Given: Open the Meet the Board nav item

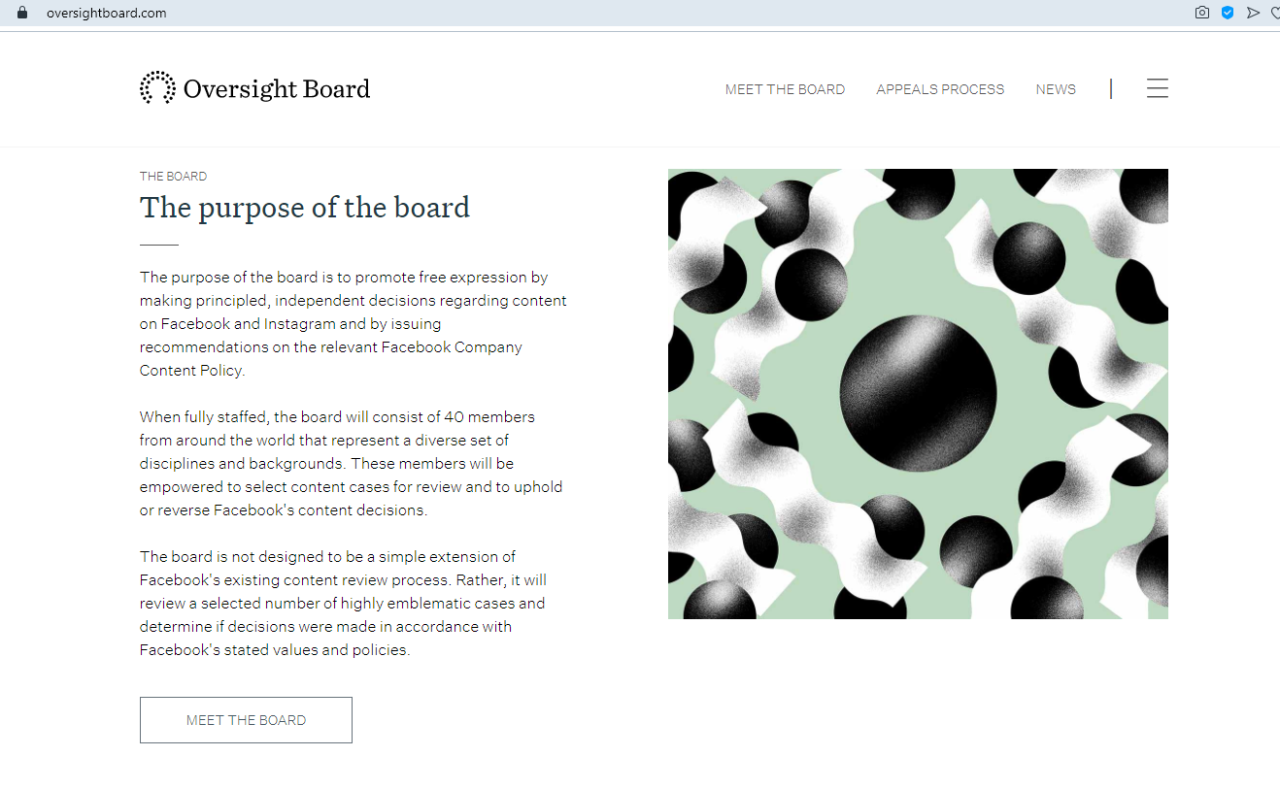Looking at the screenshot, I should tap(785, 89).
